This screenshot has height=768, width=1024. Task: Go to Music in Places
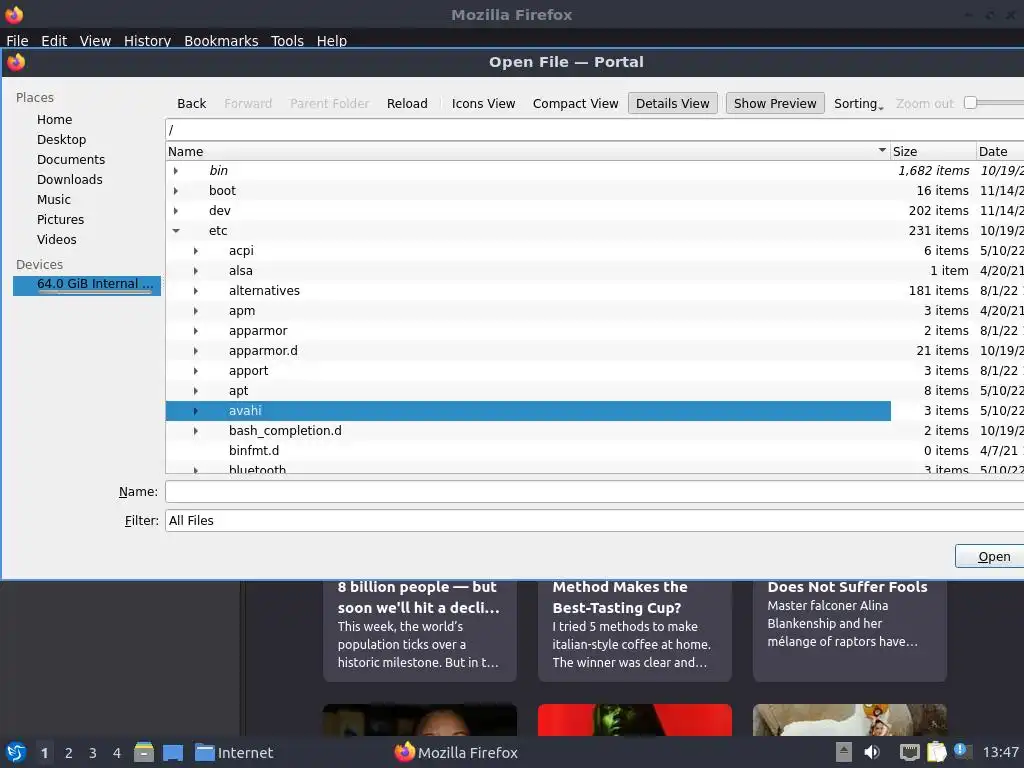point(54,200)
